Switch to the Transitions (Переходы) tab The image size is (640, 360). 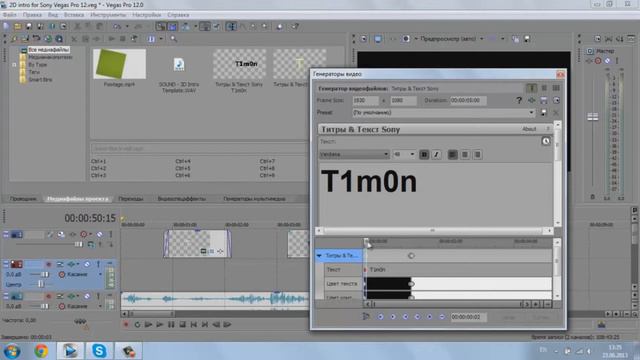tap(131, 199)
